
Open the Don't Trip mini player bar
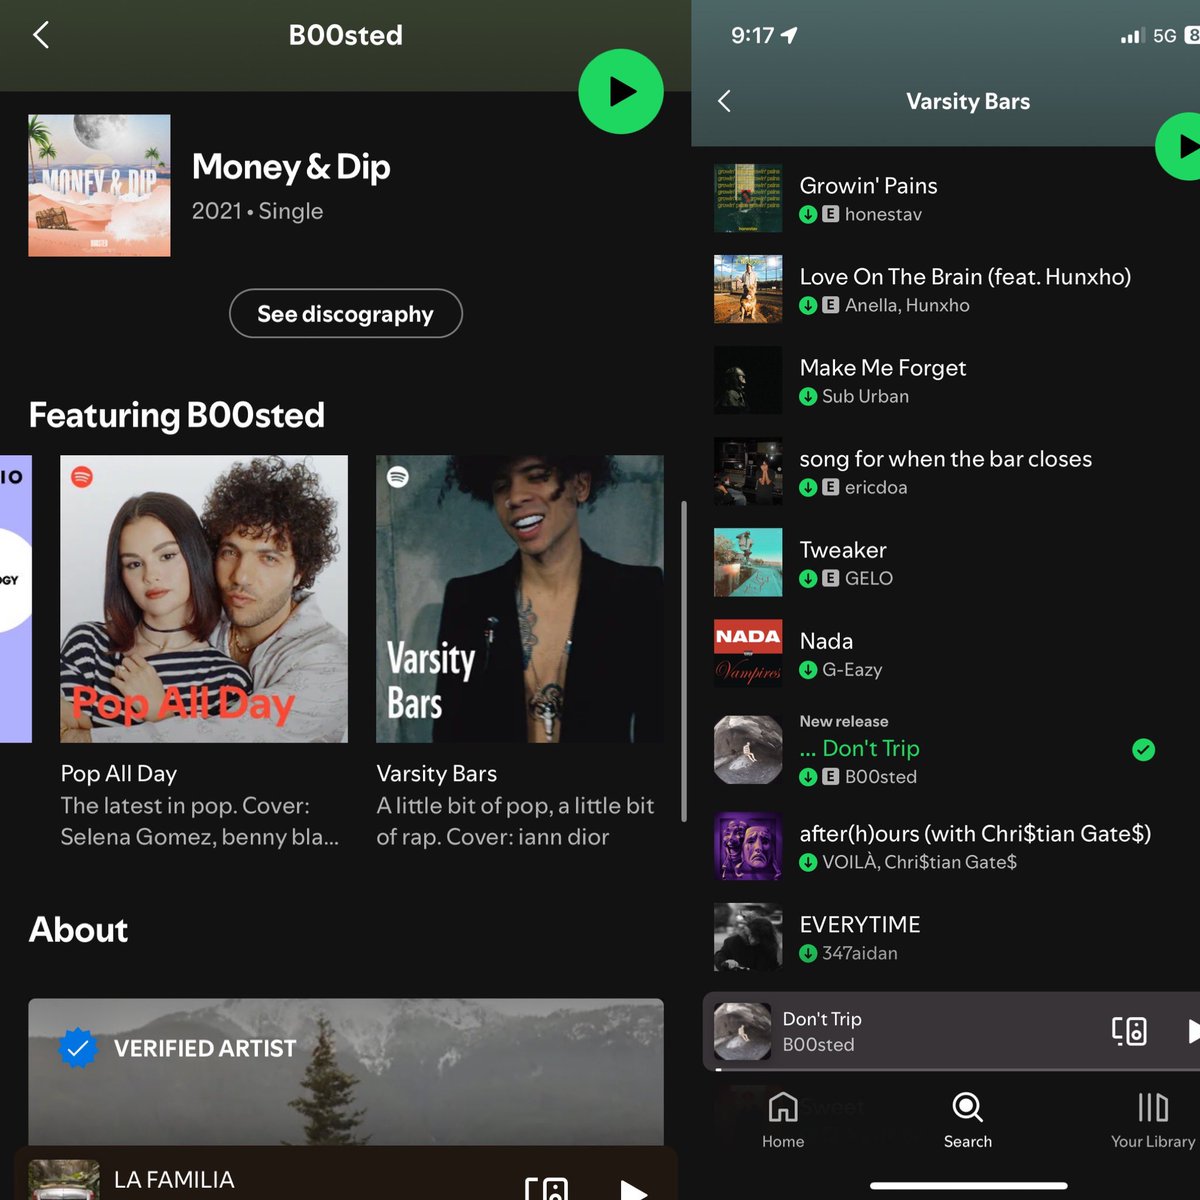click(x=951, y=1031)
